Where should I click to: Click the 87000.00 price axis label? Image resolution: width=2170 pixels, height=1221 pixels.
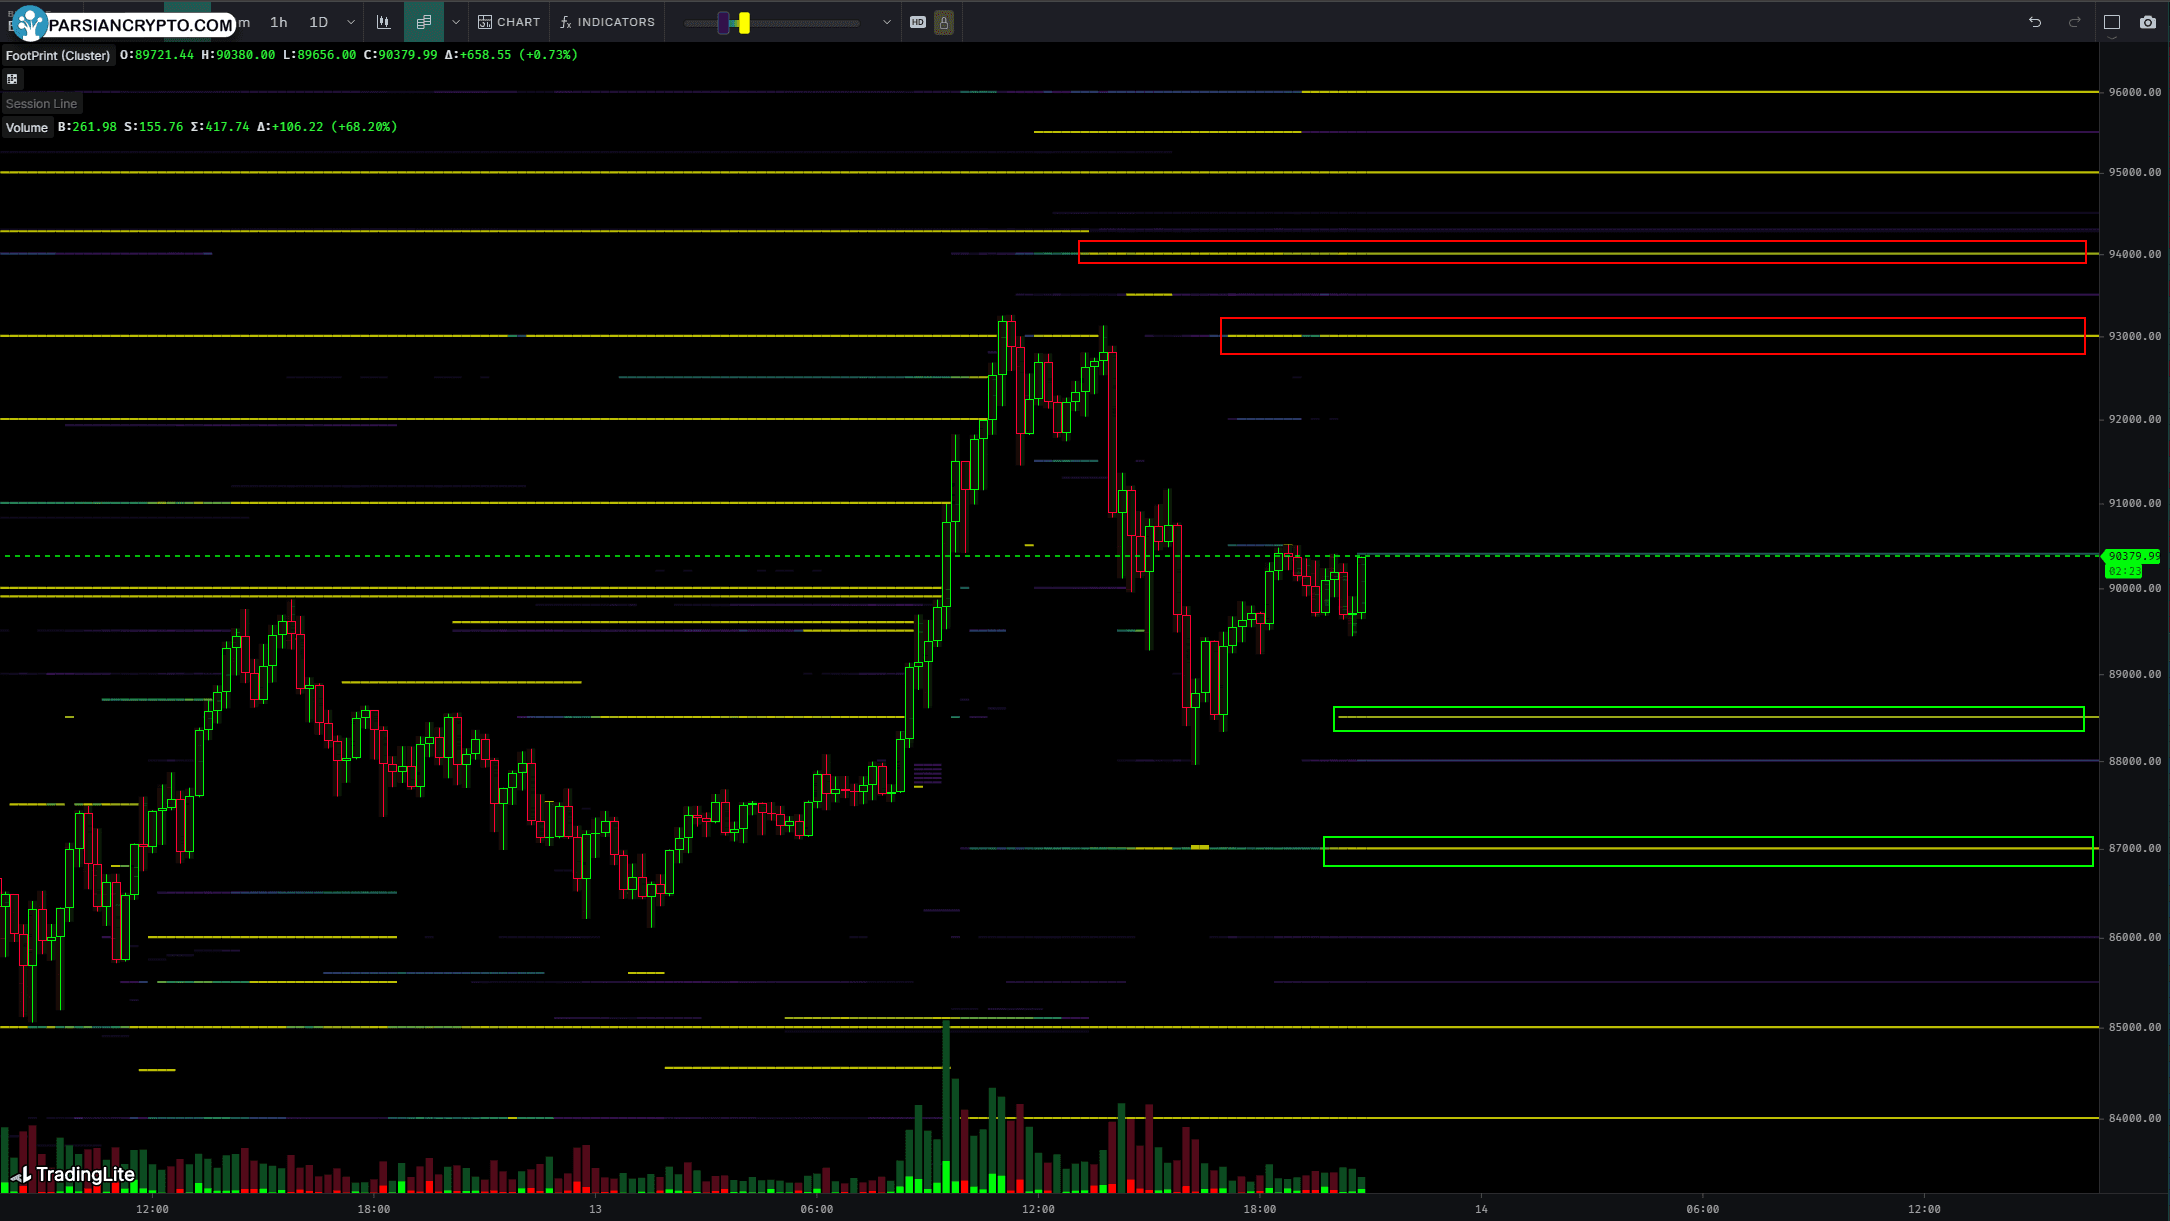pos(2135,848)
